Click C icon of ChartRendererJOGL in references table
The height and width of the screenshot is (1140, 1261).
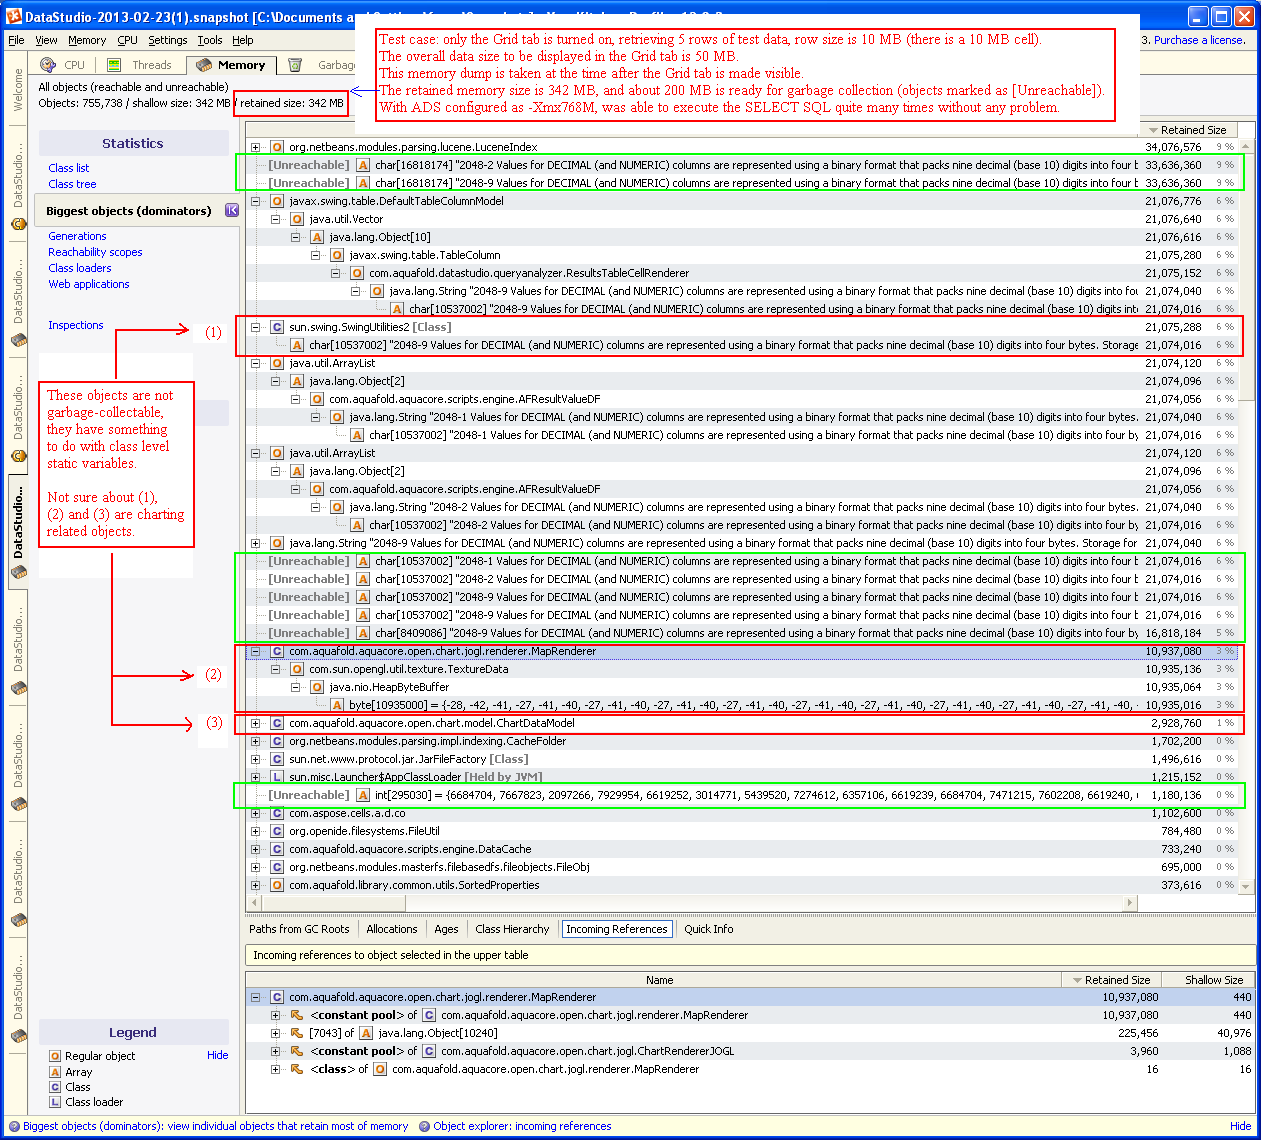429,1051
